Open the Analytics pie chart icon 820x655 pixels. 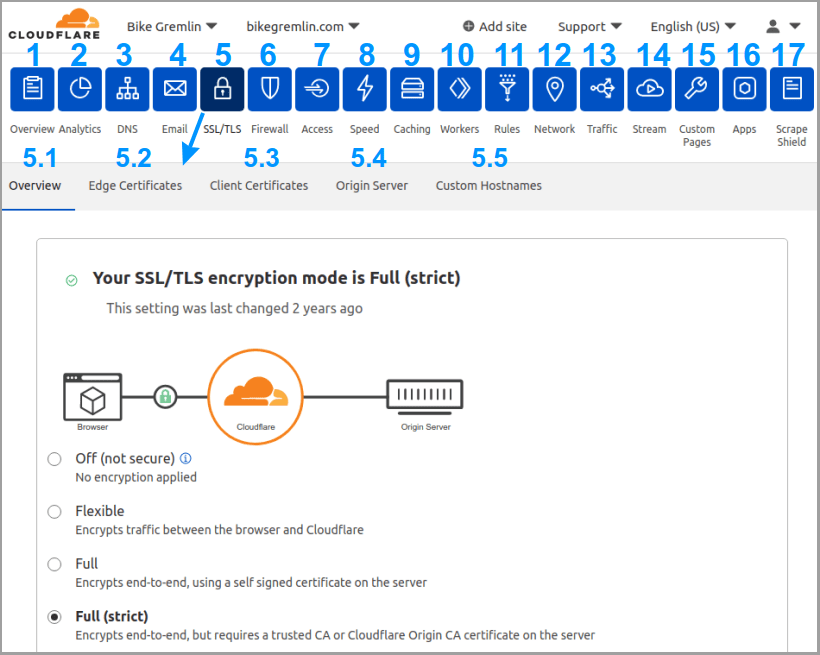pyautogui.click(x=80, y=89)
